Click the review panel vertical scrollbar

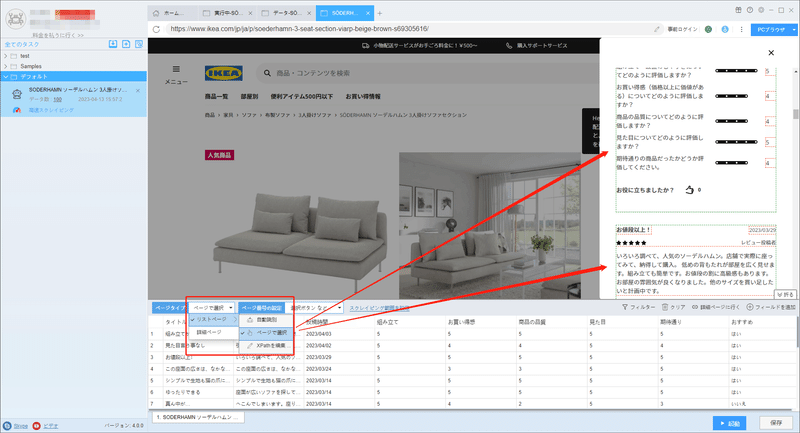[x=795, y=114]
